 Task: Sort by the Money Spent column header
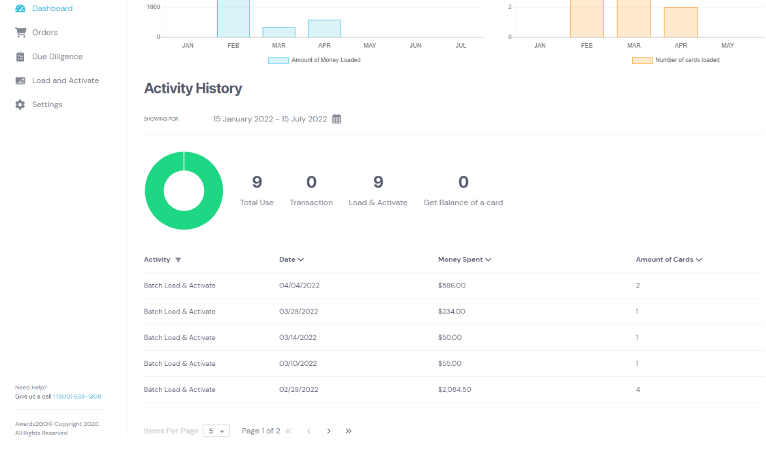pyautogui.click(x=465, y=260)
